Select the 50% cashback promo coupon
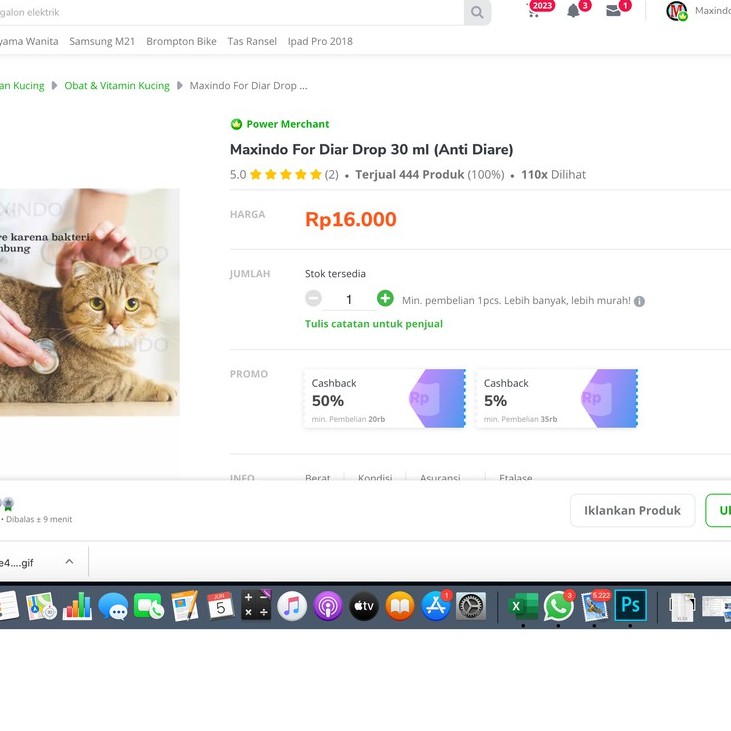This screenshot has width=731, height=731. click(x=384, y=398)
